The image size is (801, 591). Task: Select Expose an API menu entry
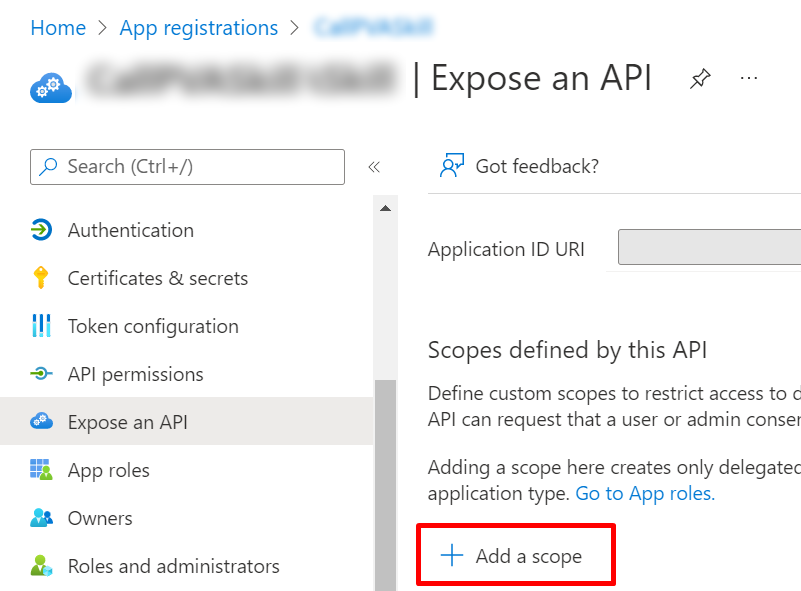[x=131, y=422]
